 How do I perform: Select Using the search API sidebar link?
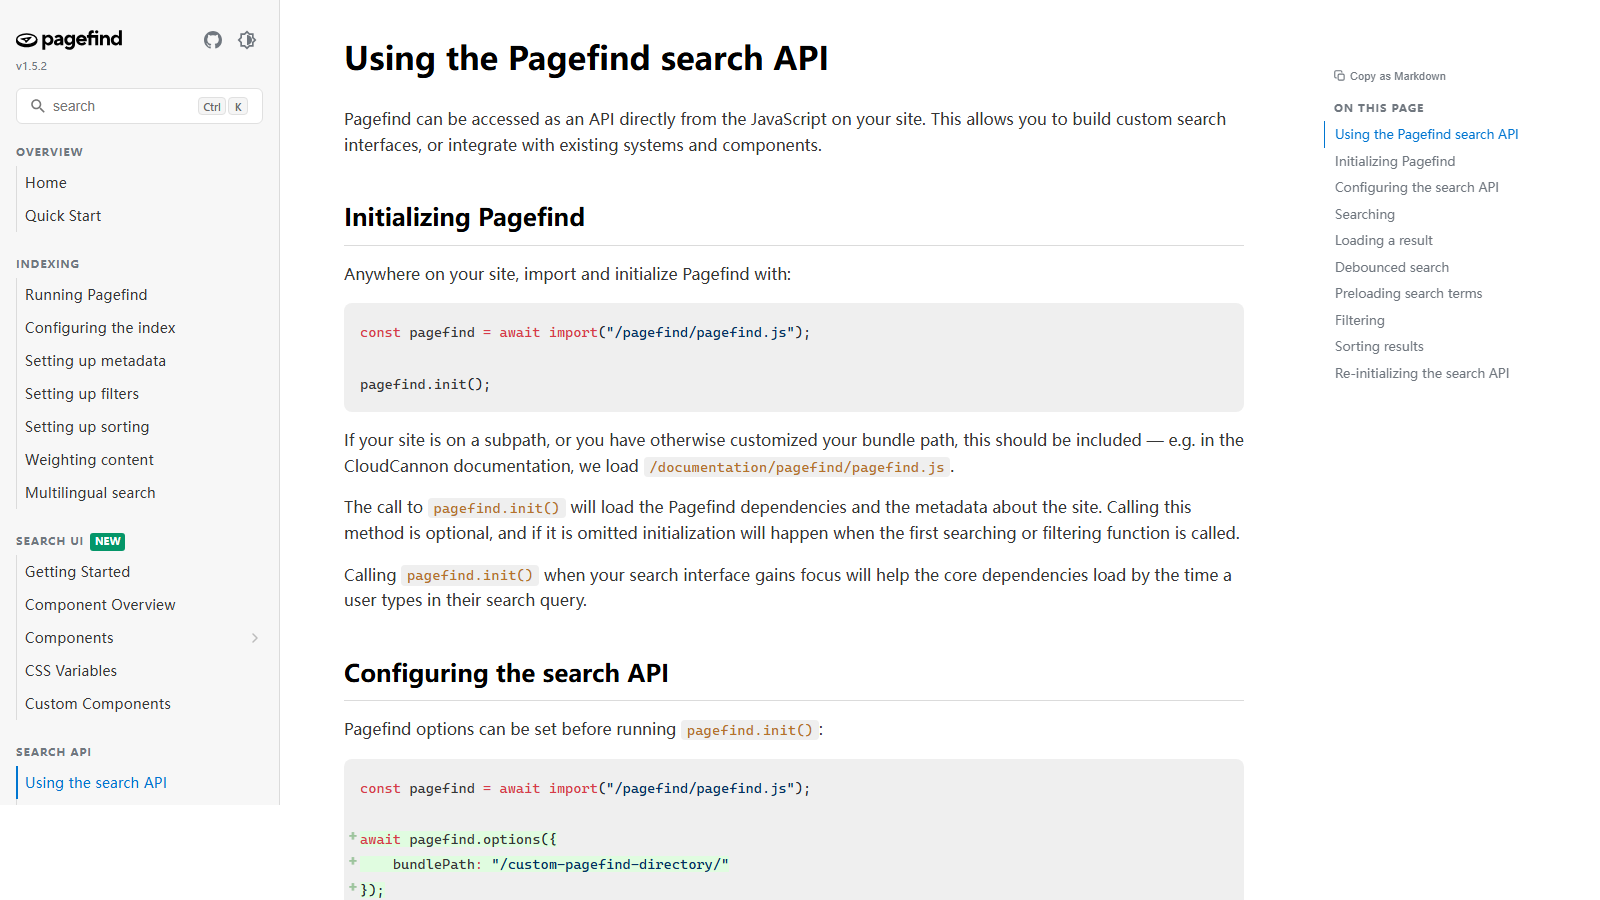96,783
